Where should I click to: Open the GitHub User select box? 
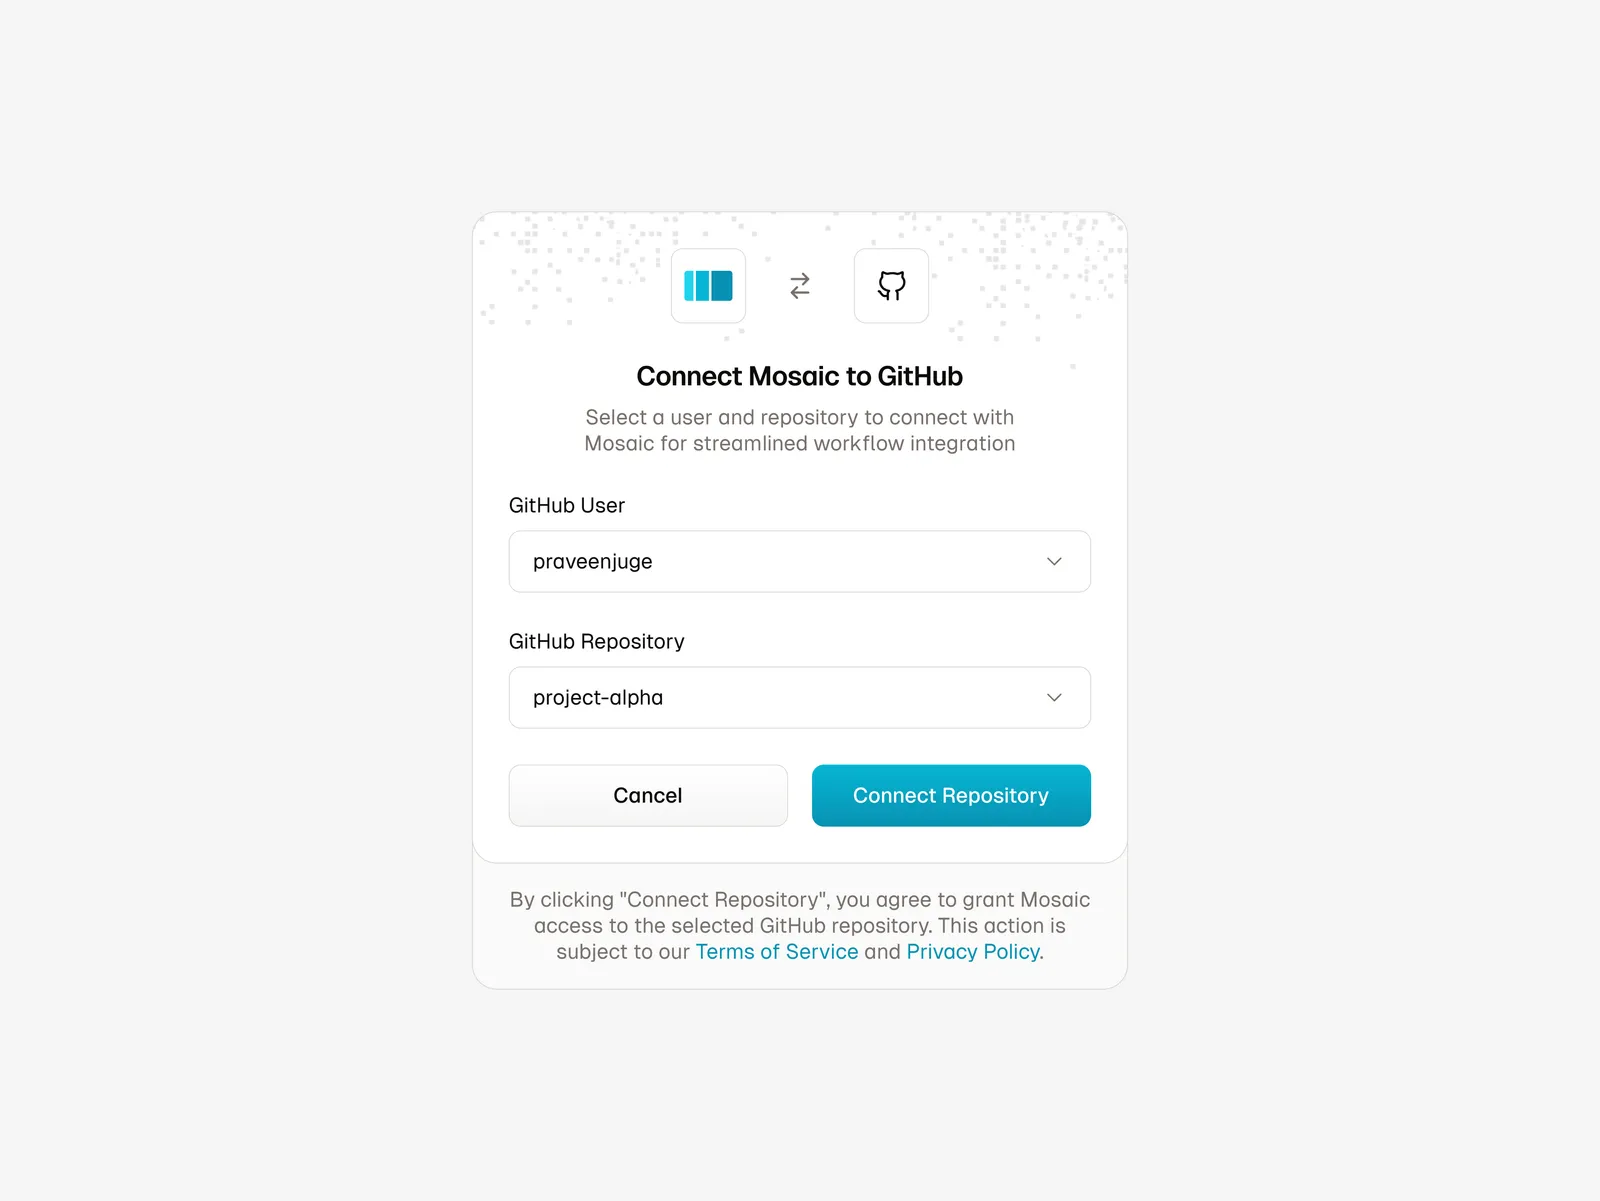pos(798,562)
